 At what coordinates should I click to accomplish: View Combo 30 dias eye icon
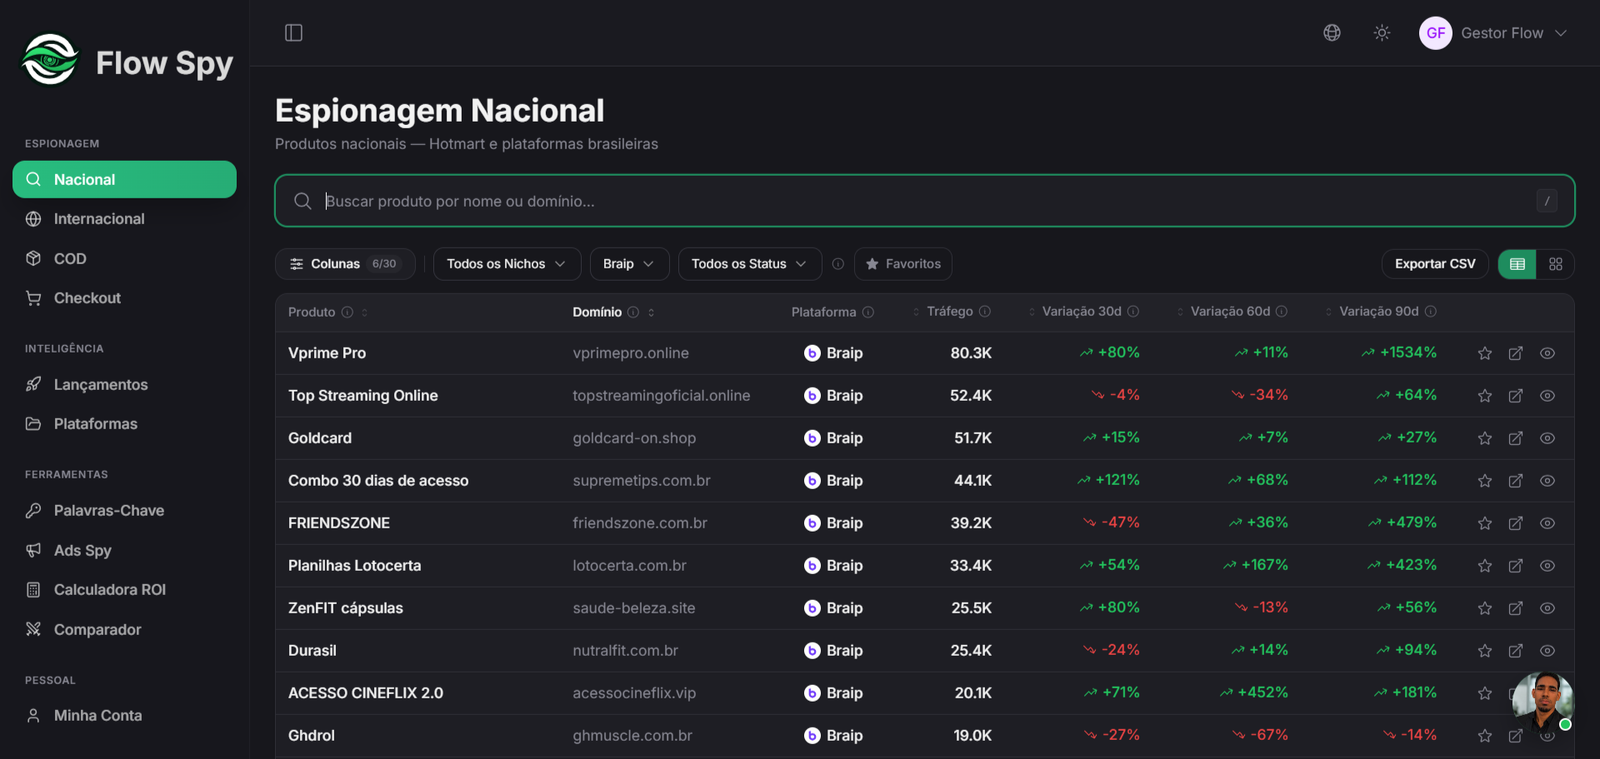point(1547,481)
